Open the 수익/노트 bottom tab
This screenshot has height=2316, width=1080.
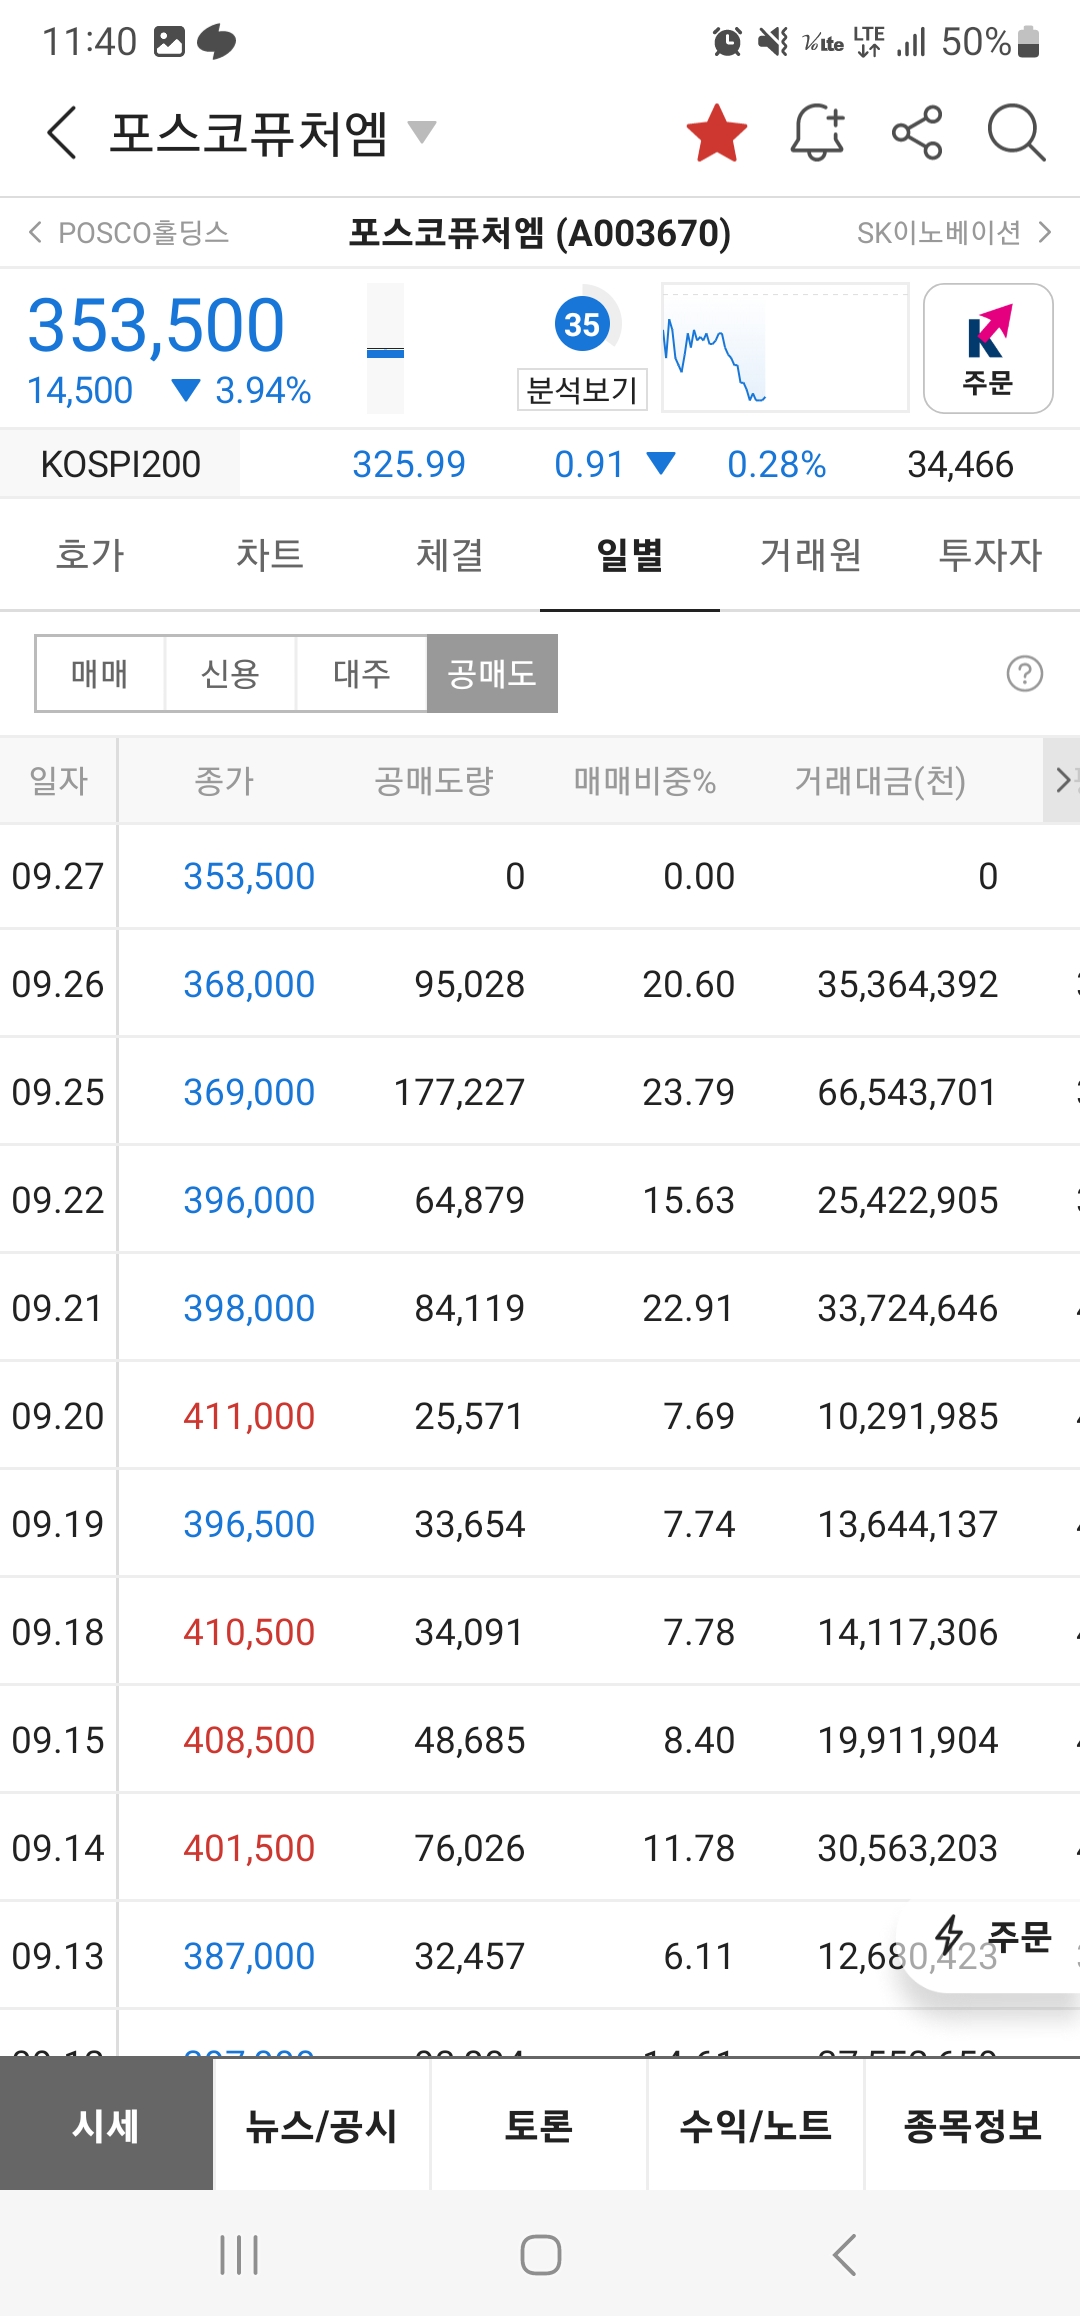(x=755, y=2125)
